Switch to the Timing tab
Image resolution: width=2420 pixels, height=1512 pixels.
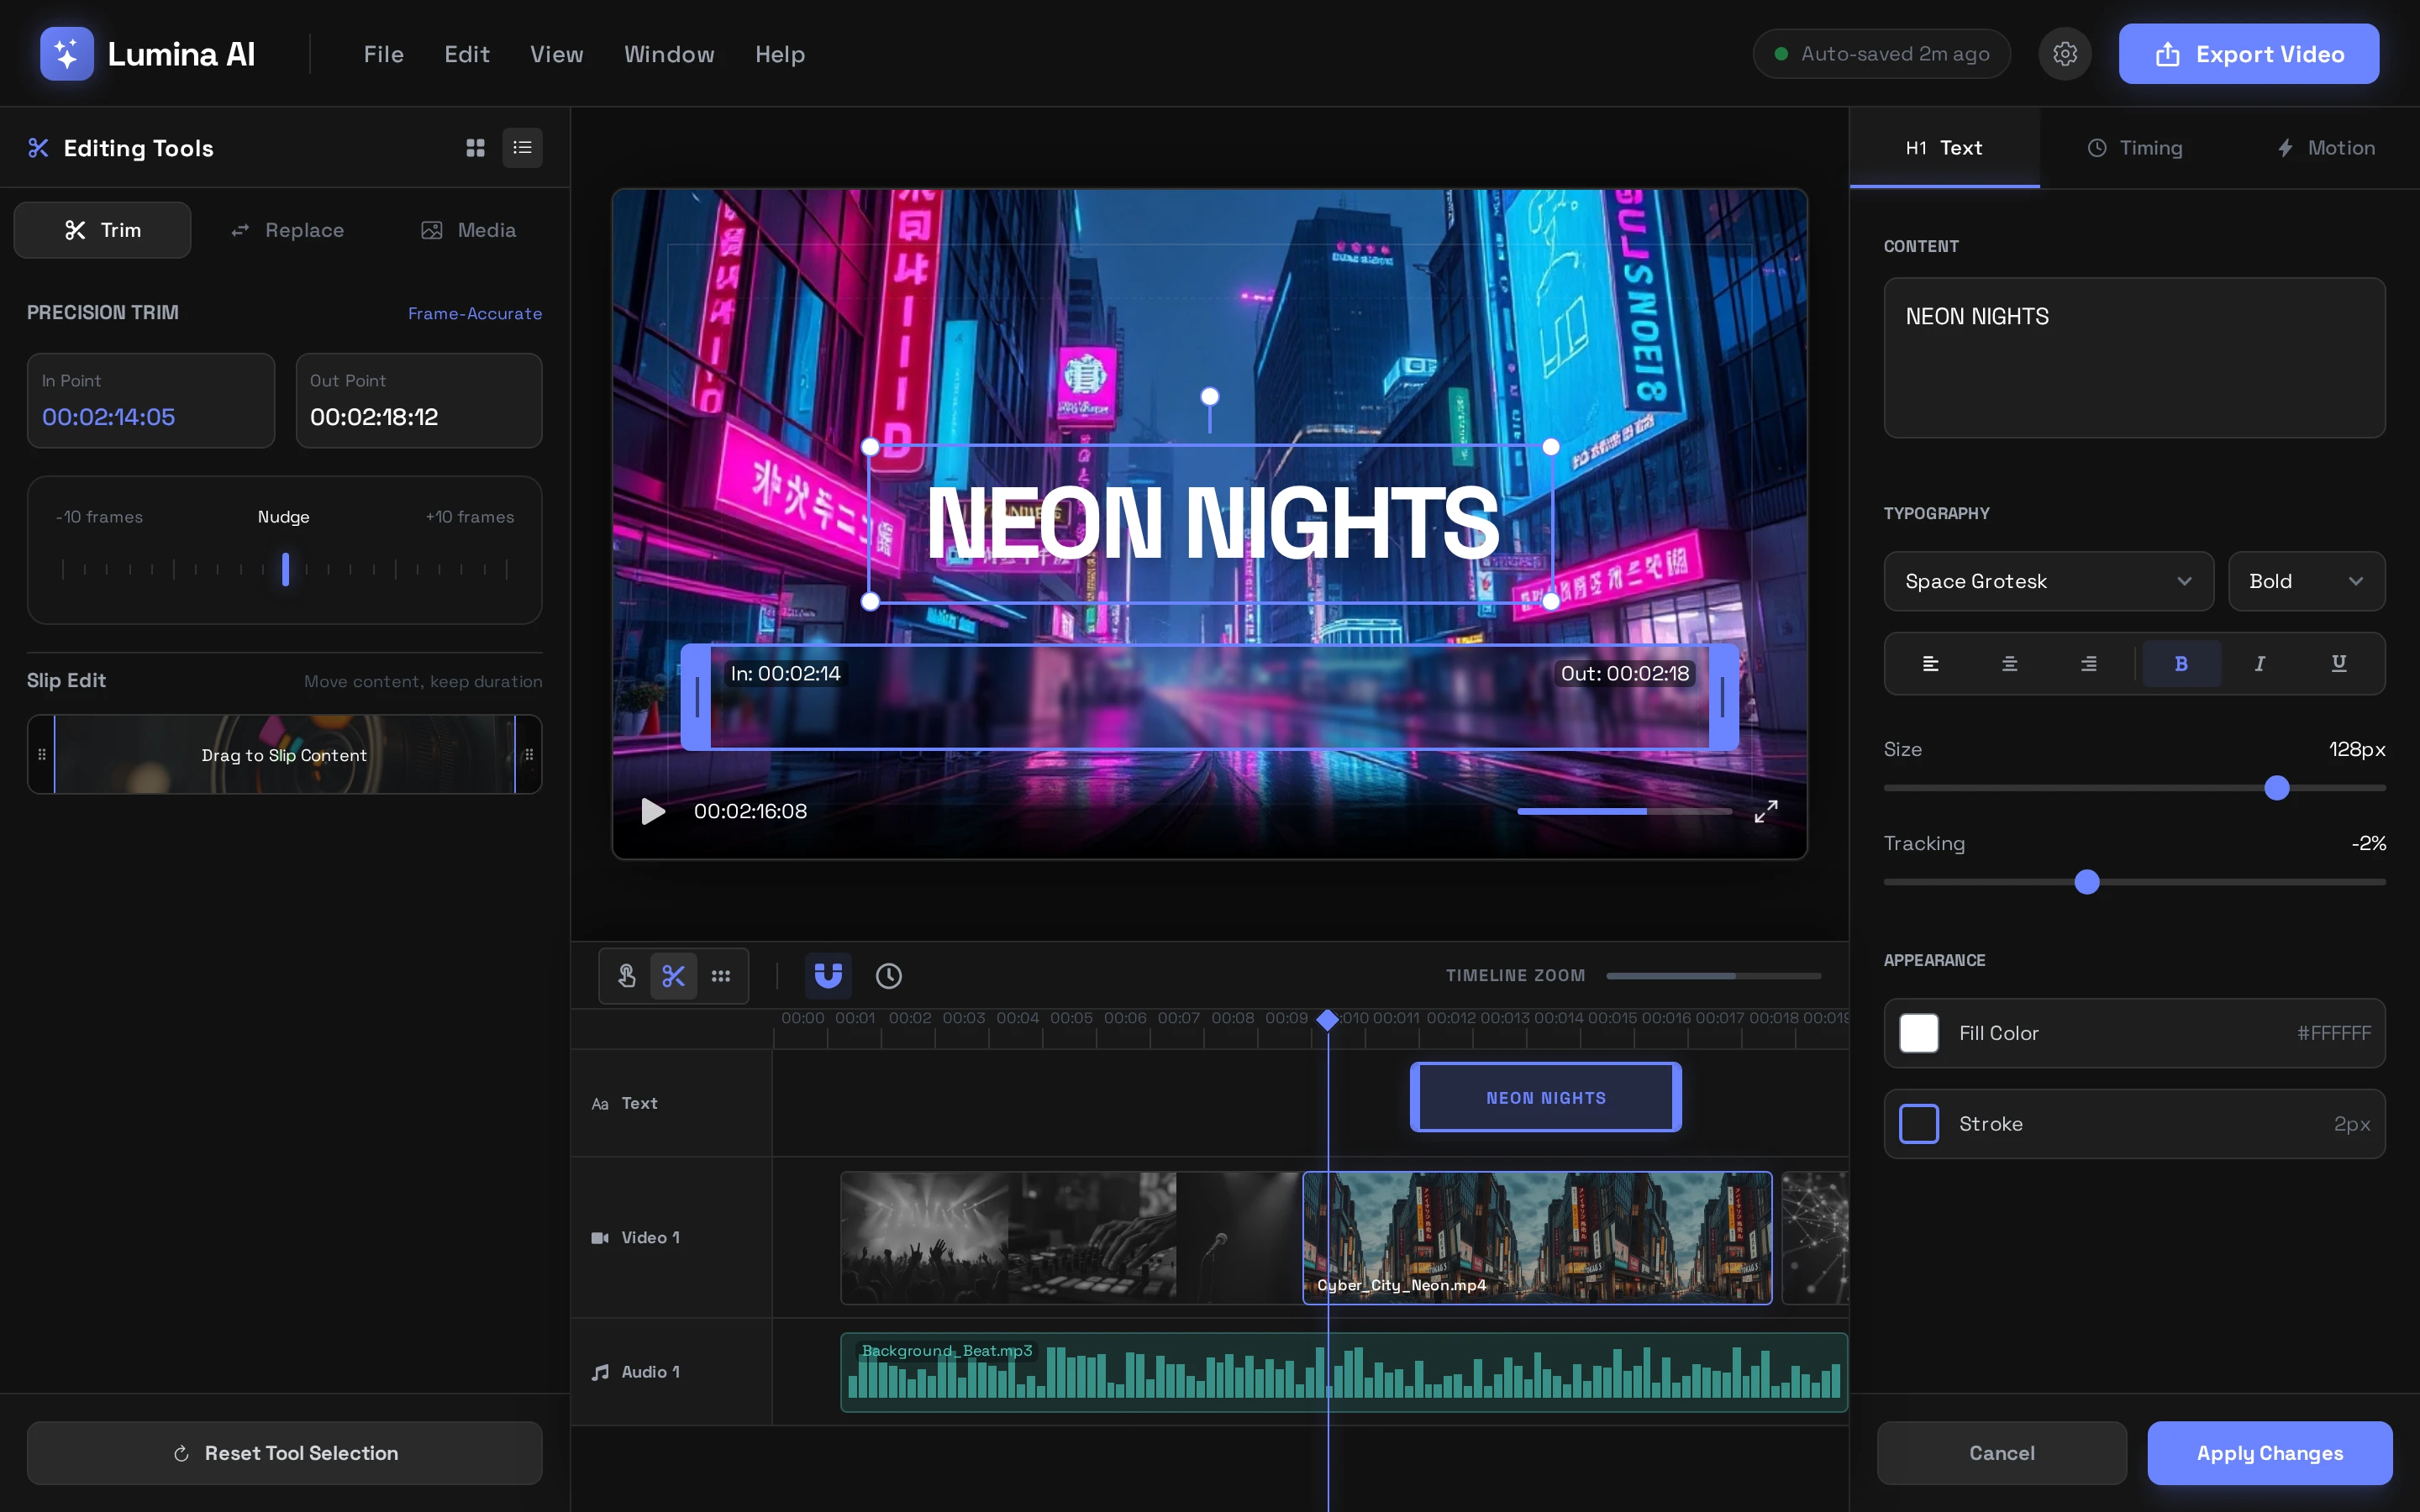(x=2135, y=148)
